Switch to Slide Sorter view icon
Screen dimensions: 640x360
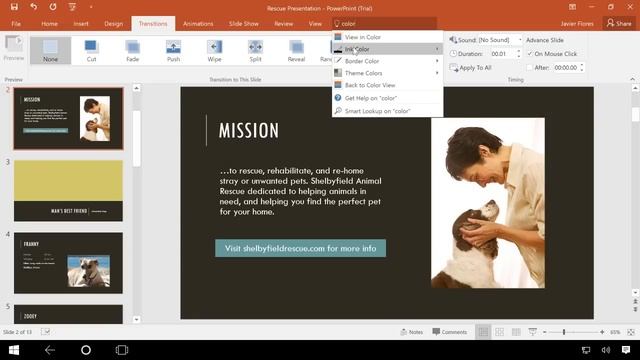(500, 332)
